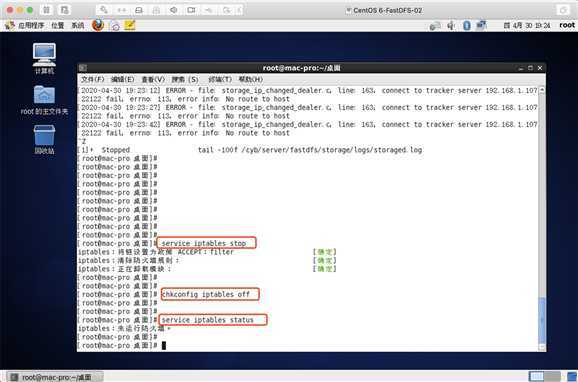The width and height of the screenshot is (578, 382).
Task: Click the 'tail -100f' storaged.log command line
Action: point(310,150)
